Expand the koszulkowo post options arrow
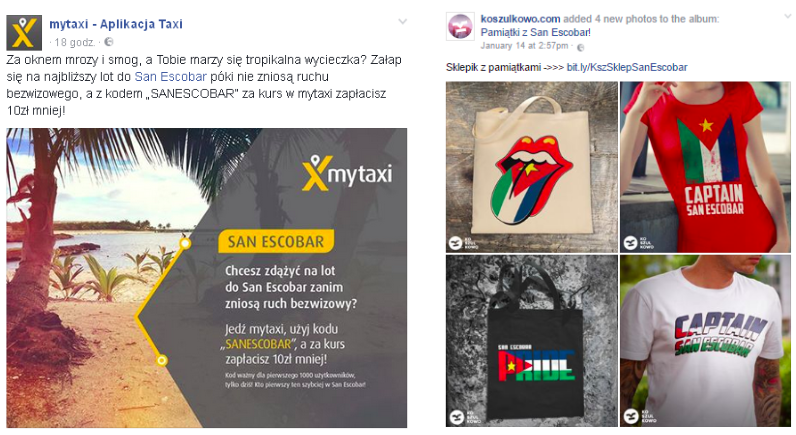 point(787,17)
